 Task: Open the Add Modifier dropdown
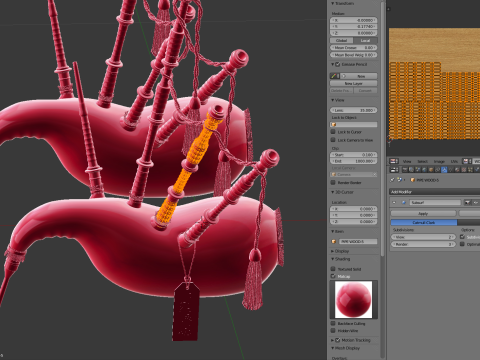pos(435,192)
